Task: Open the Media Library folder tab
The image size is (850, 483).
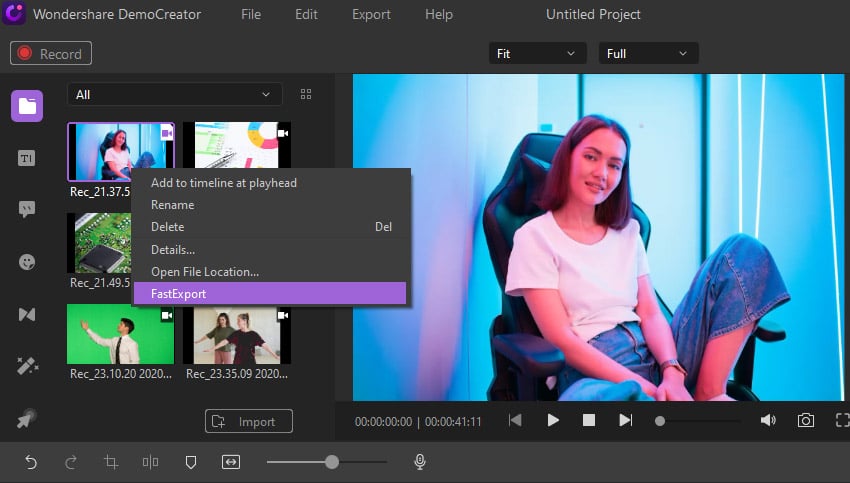Action: pyautogui.click(x=27, y=106)
